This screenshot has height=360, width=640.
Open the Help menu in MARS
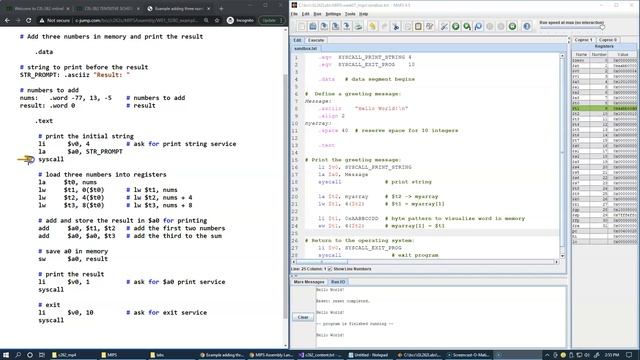(363, 14)
